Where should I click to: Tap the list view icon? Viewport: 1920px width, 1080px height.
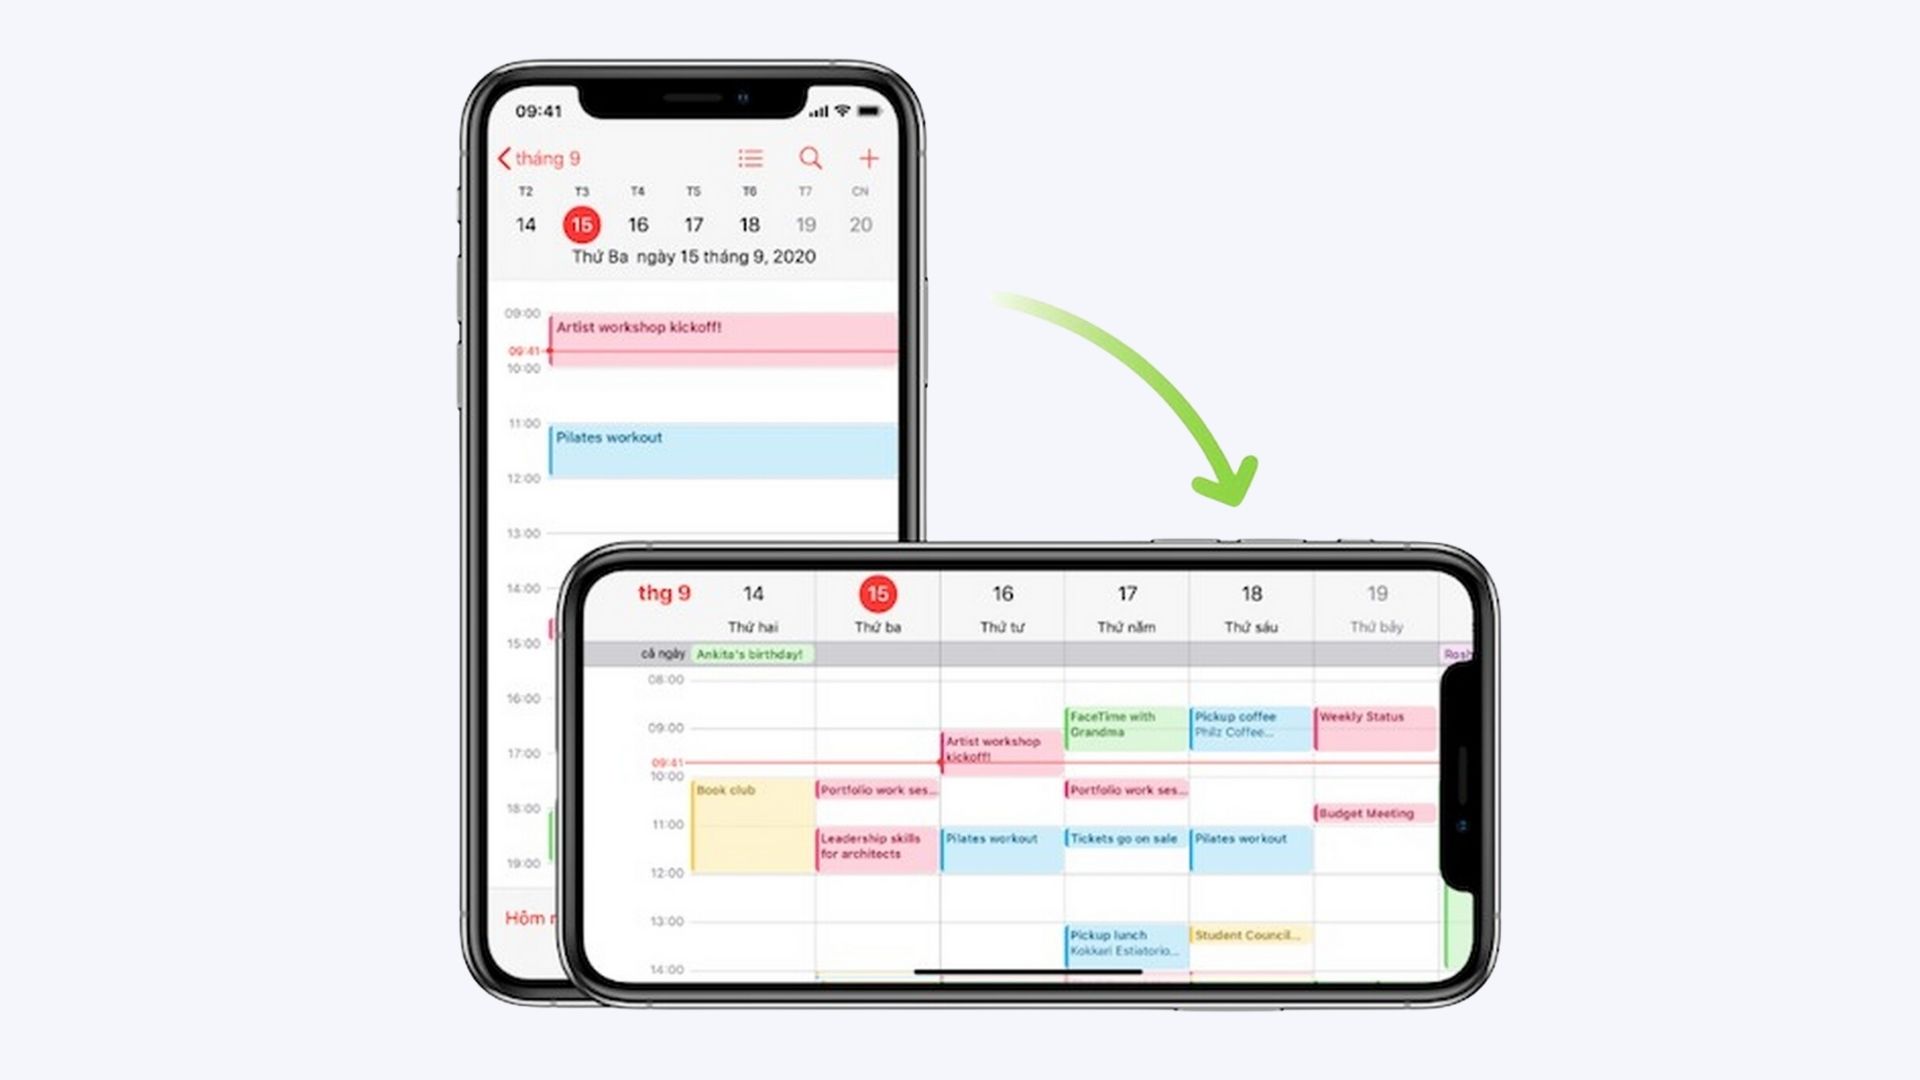point(752,157)
